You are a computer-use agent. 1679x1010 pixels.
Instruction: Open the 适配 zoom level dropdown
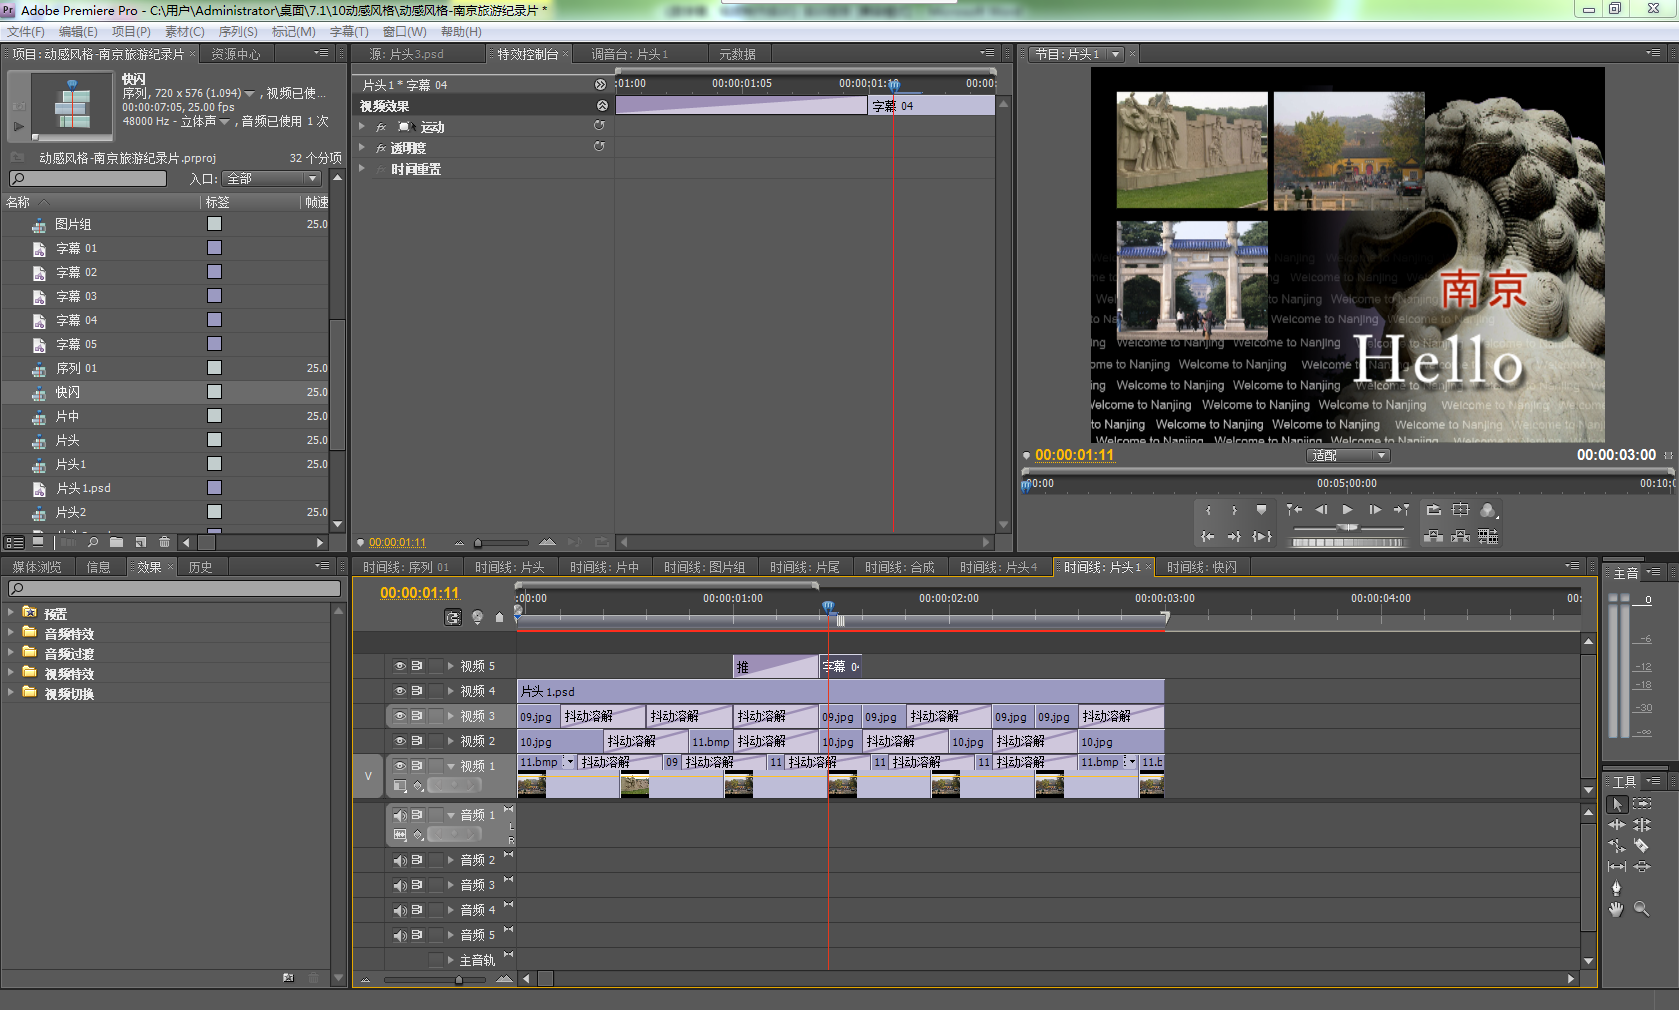point(1348,456)
